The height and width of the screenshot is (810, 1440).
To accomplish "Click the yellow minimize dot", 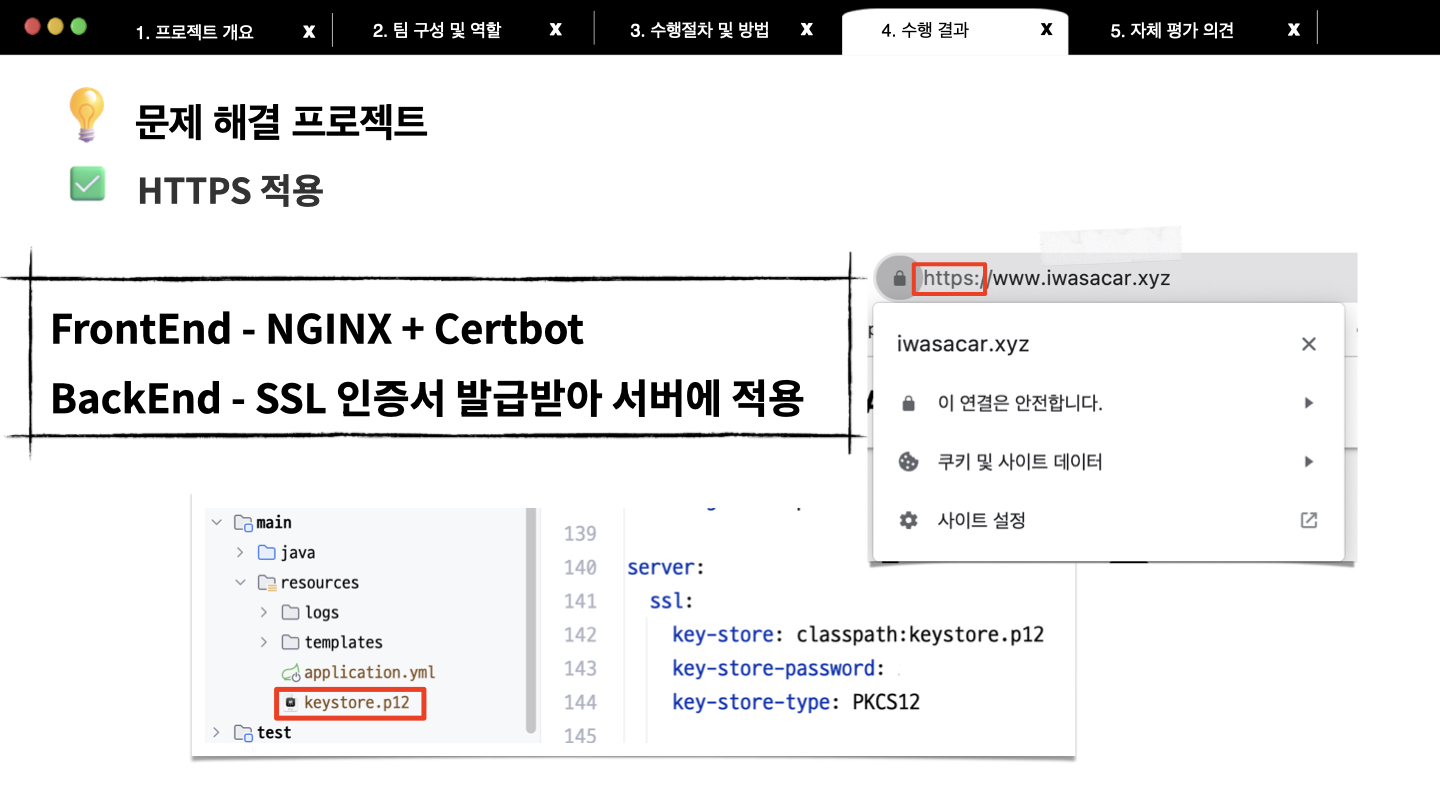I will (55, 27).
